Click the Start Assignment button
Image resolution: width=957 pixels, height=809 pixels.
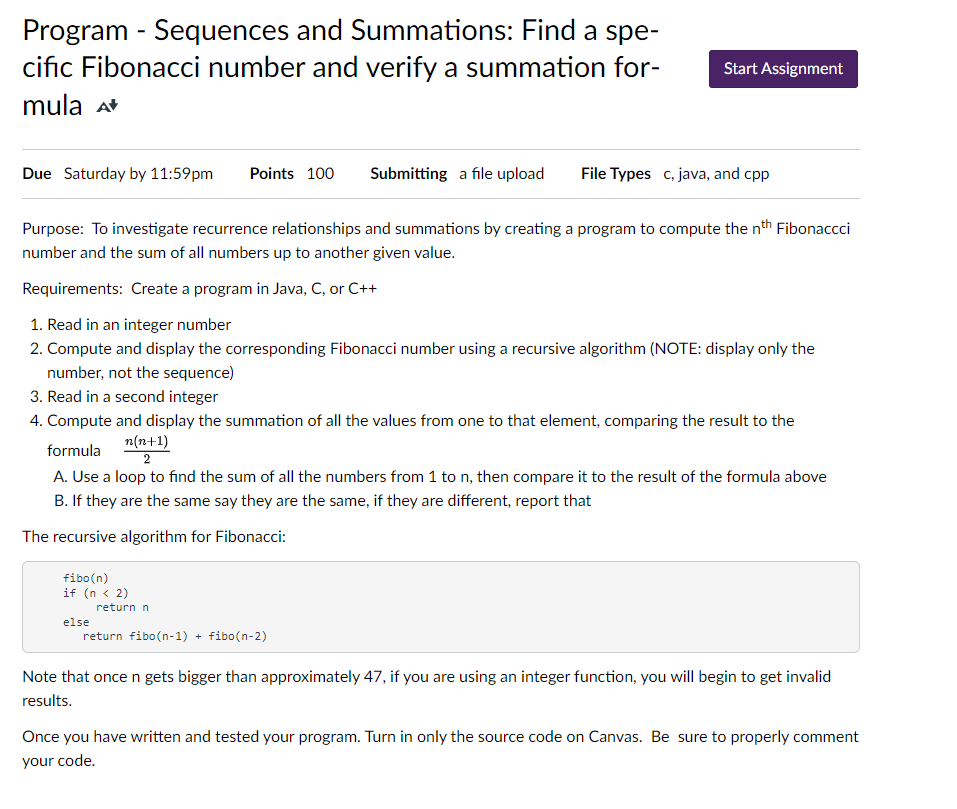click(x=783, y=68)
